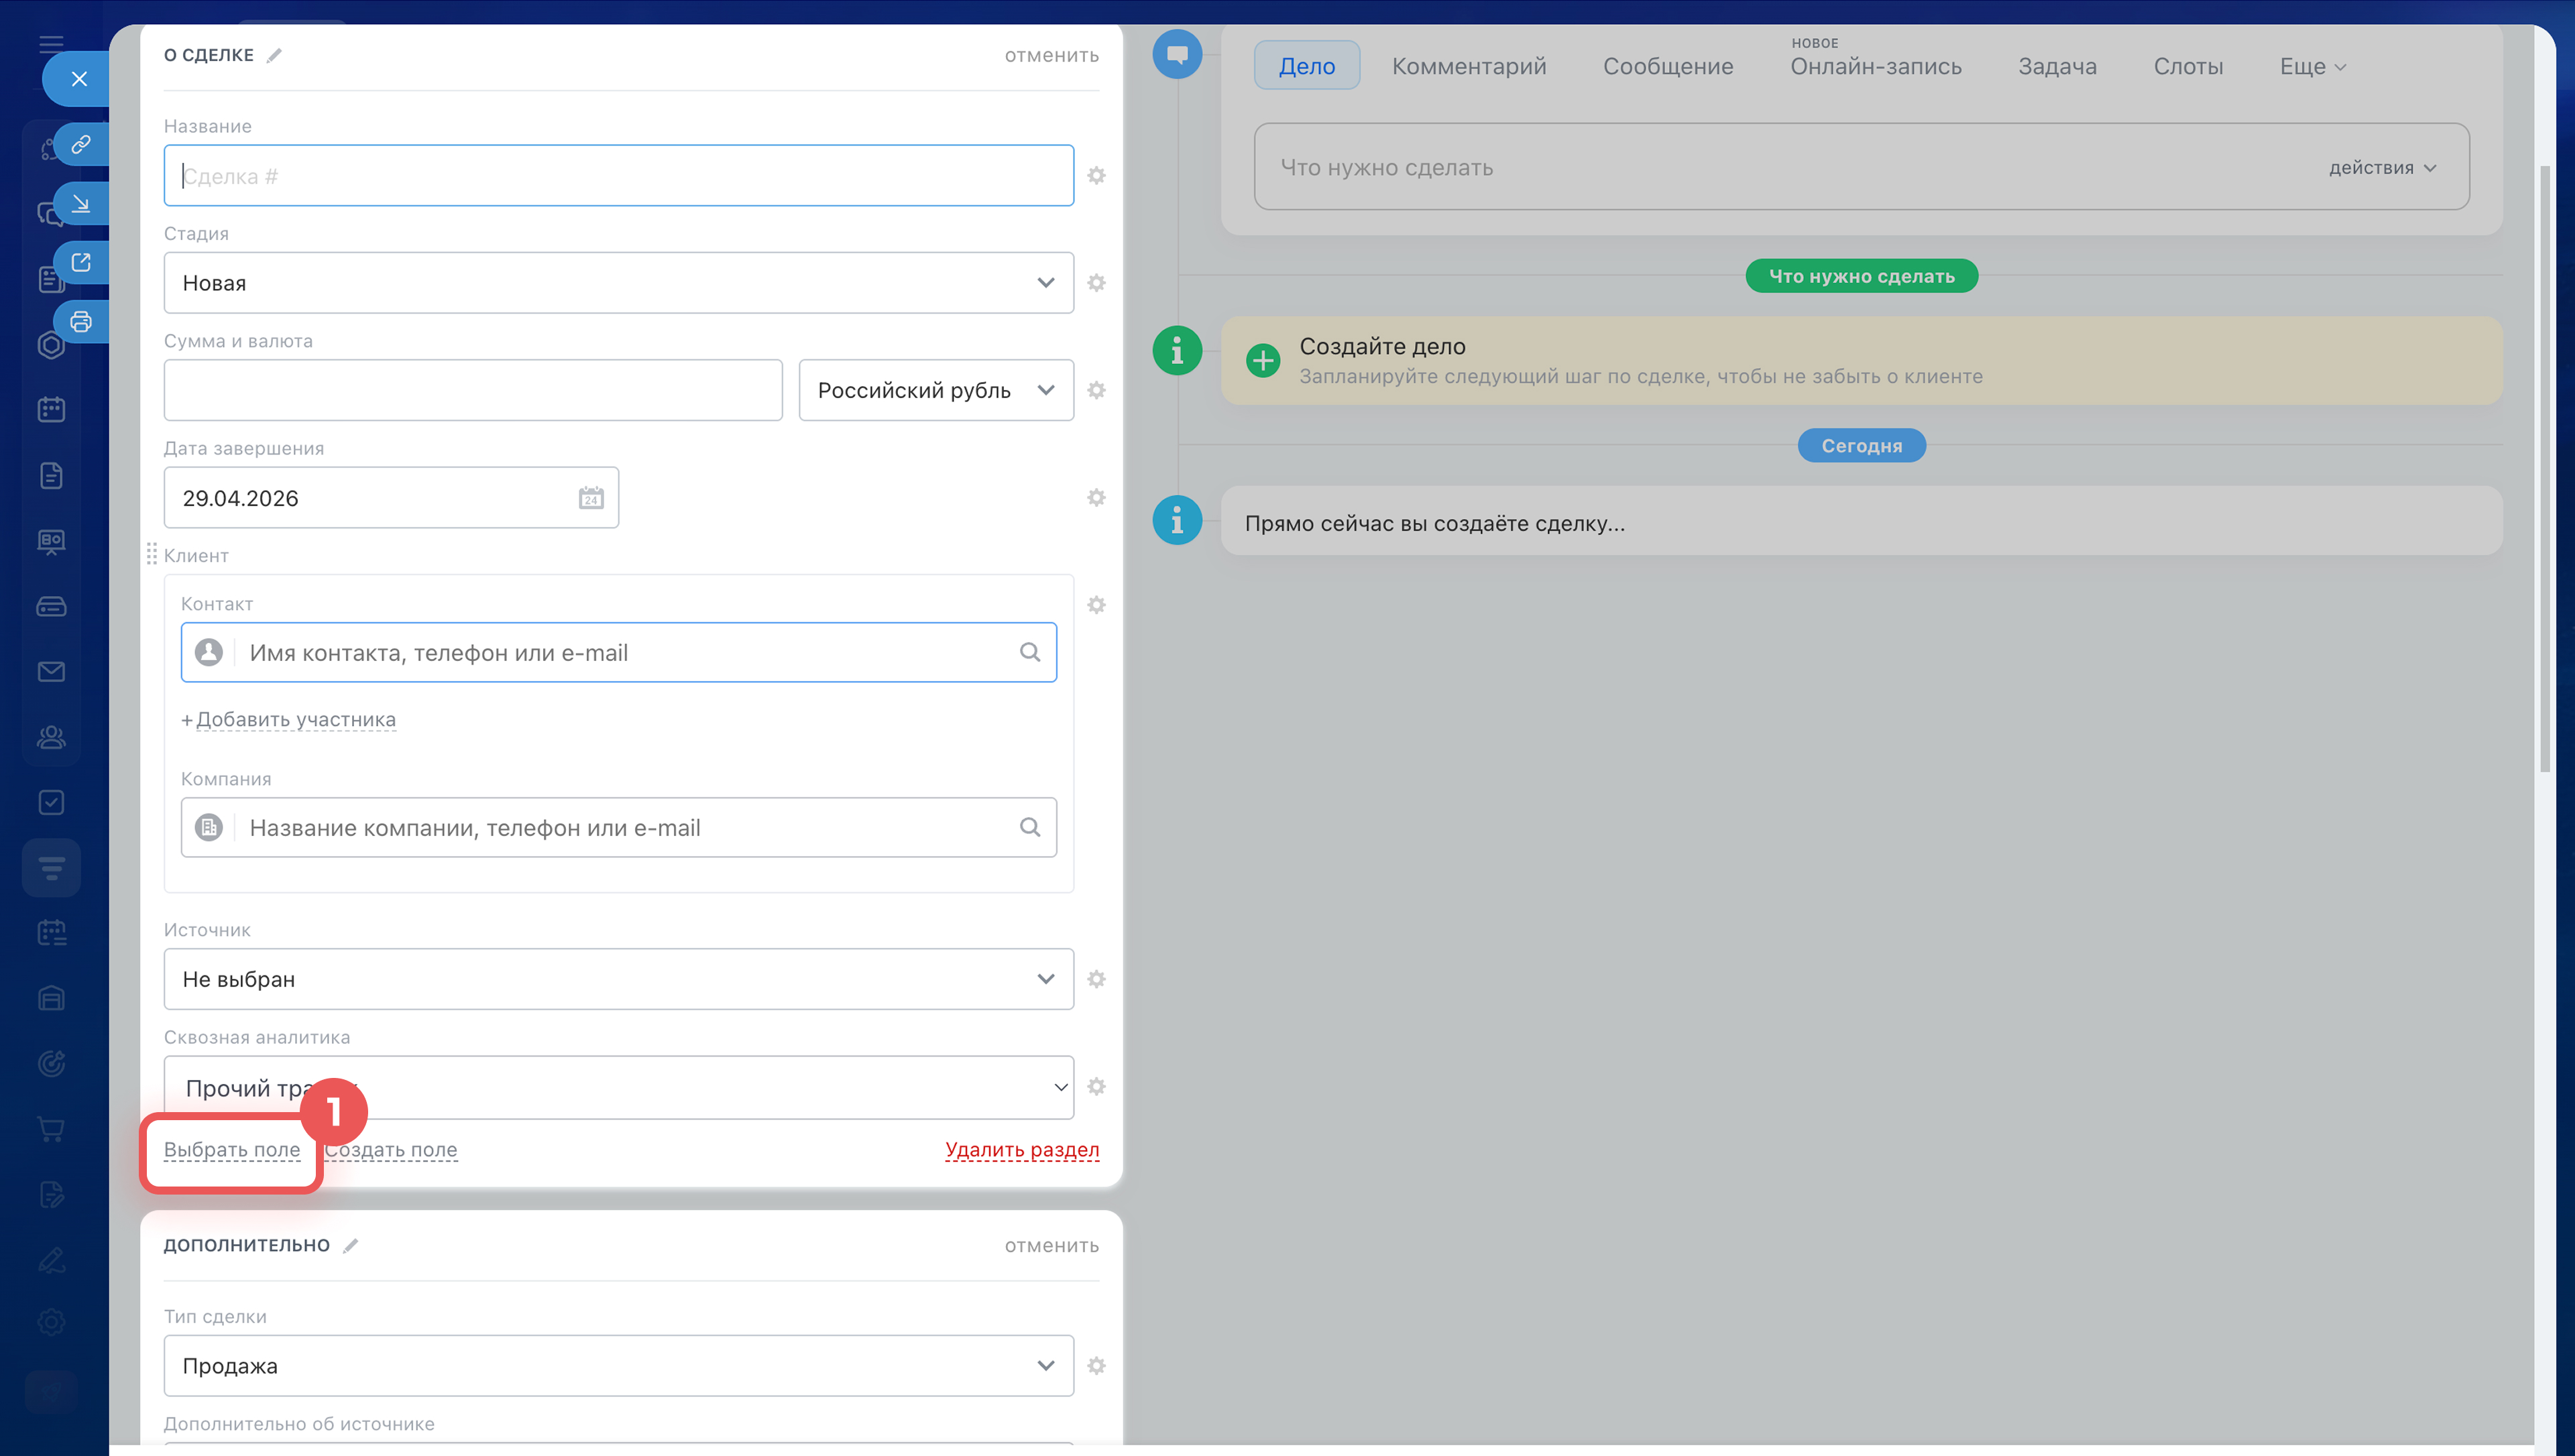Switch to the Задача tab
Screen dimensions: 2575x1456
coord(2057,66)
